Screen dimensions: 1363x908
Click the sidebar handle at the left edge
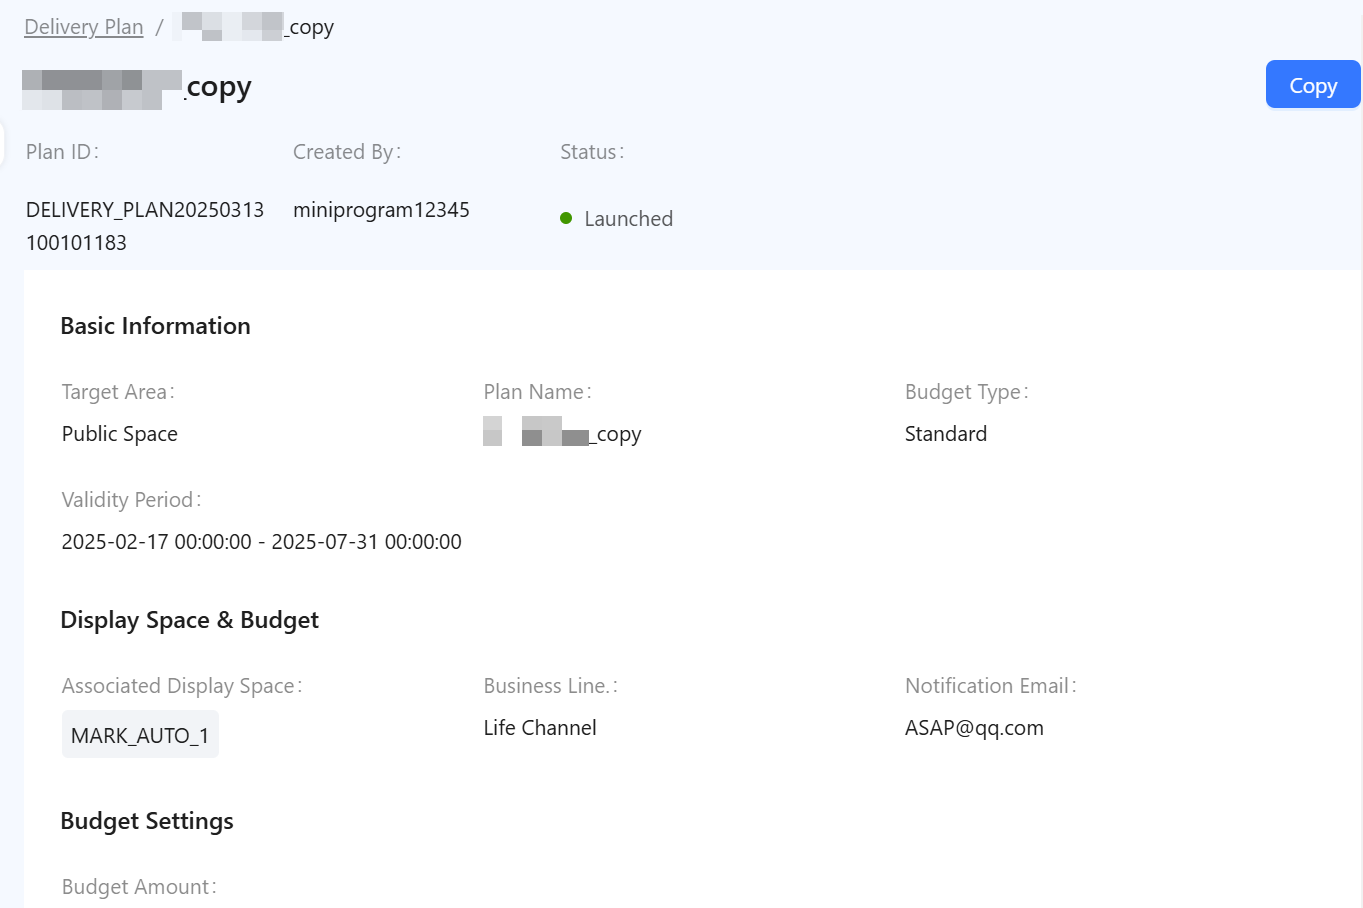click(x=3, y=140)
